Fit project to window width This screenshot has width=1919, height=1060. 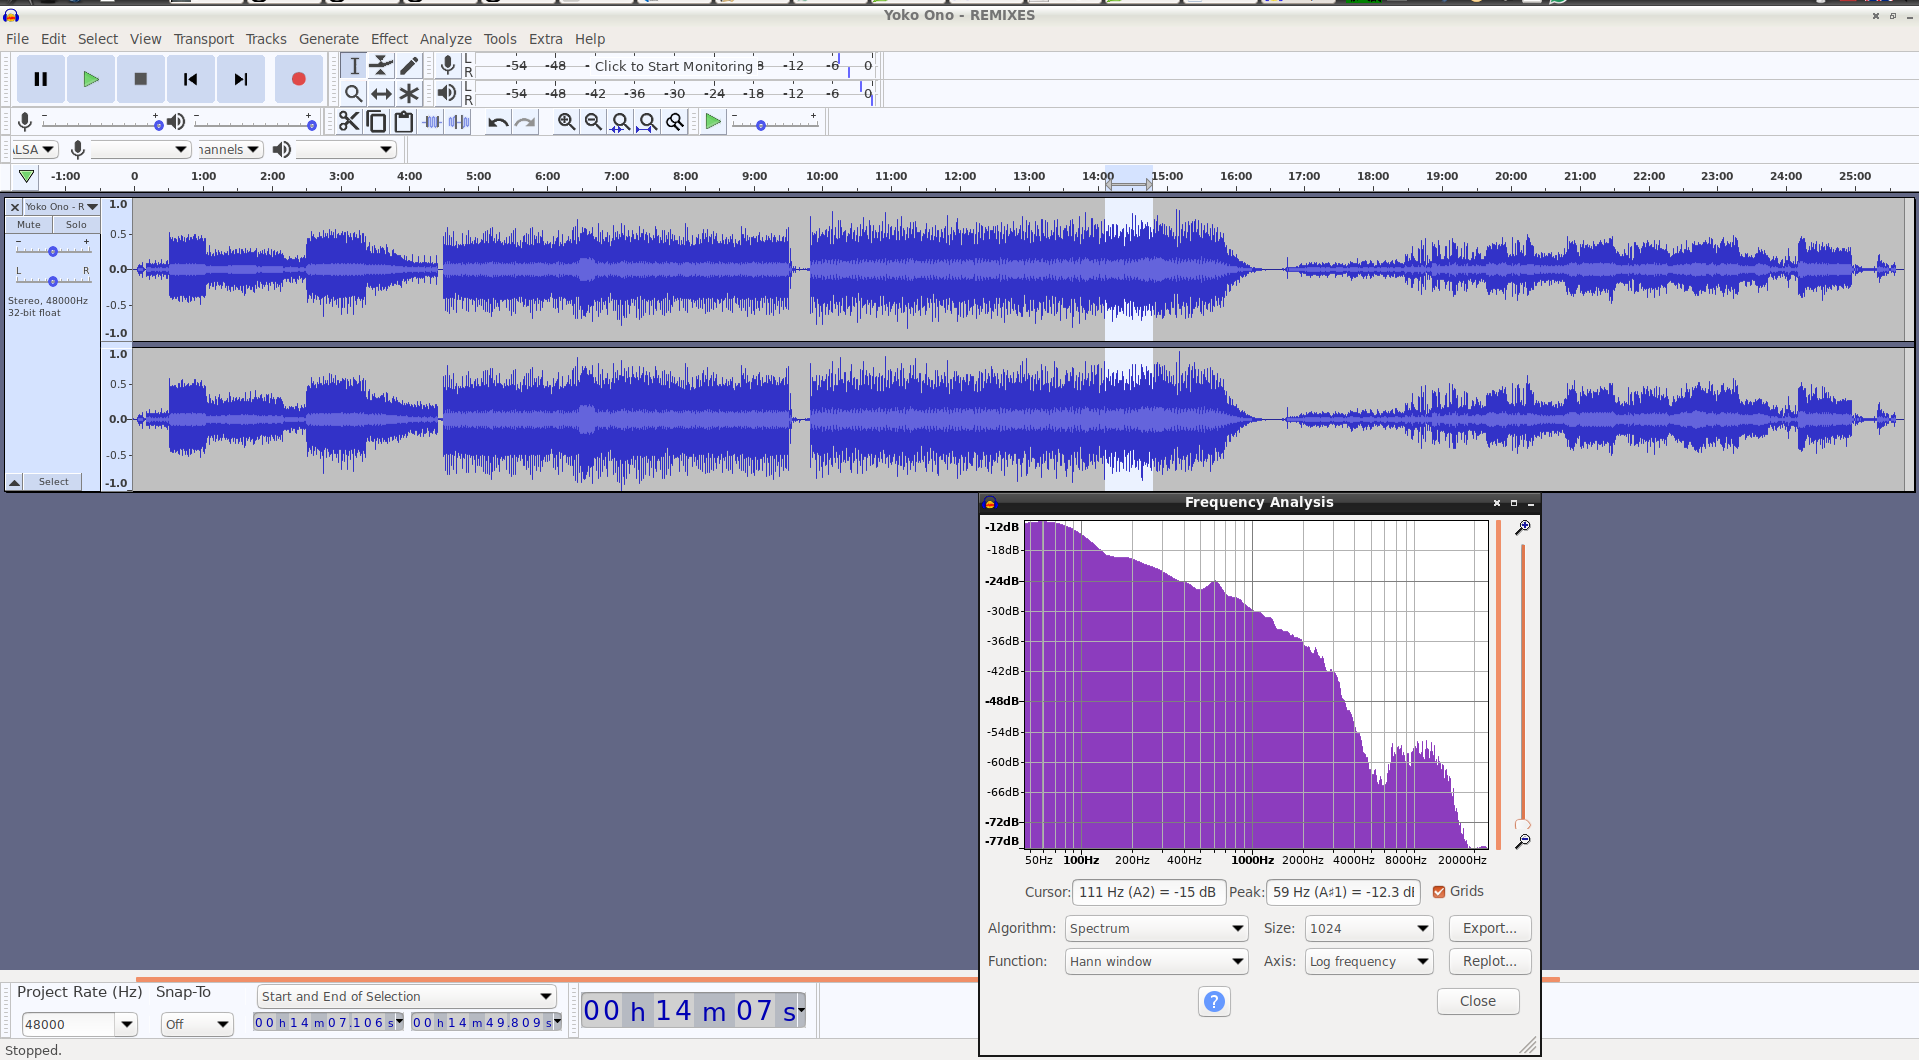click(x=648, y=122)
